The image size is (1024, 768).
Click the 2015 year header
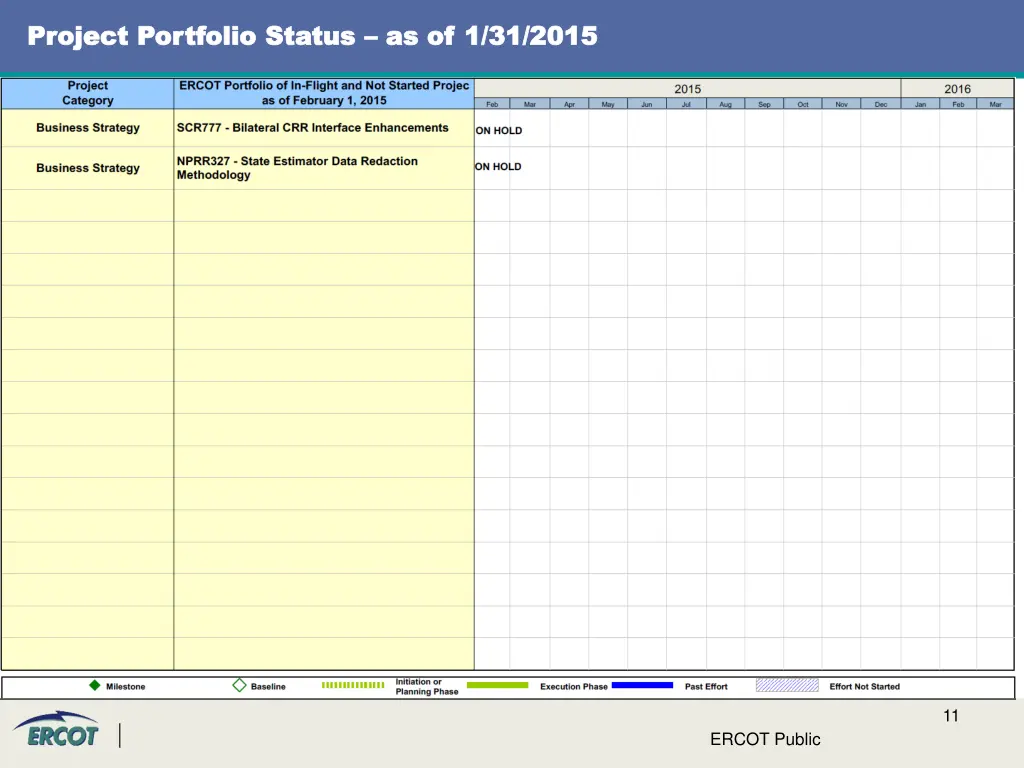pyautogui.click(x=688, y=89)
